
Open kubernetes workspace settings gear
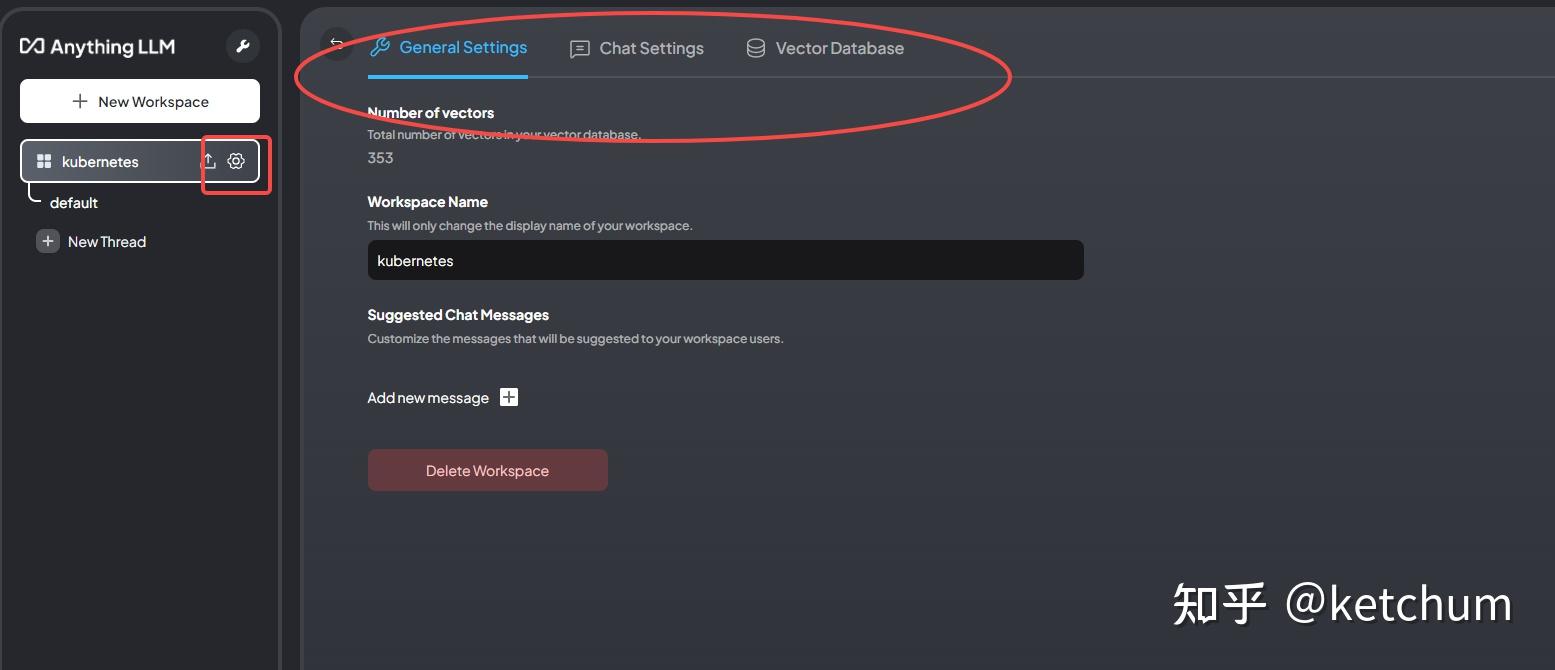pyautogui.click(x=236, y=161)
